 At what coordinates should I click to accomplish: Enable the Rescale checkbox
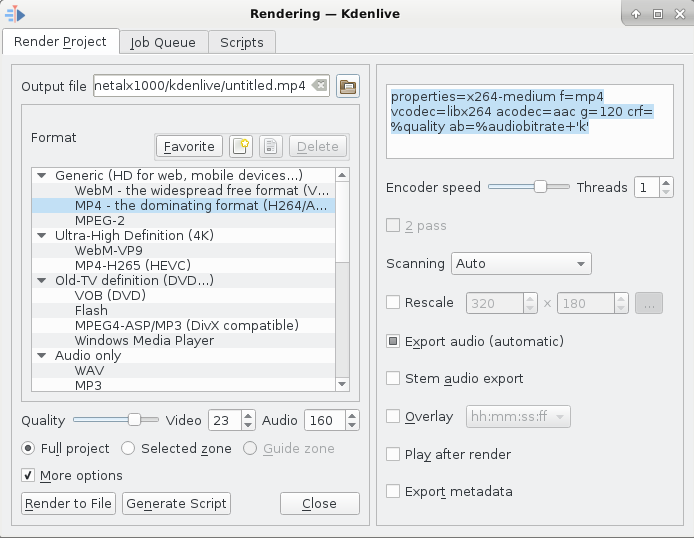pos(393,303)
